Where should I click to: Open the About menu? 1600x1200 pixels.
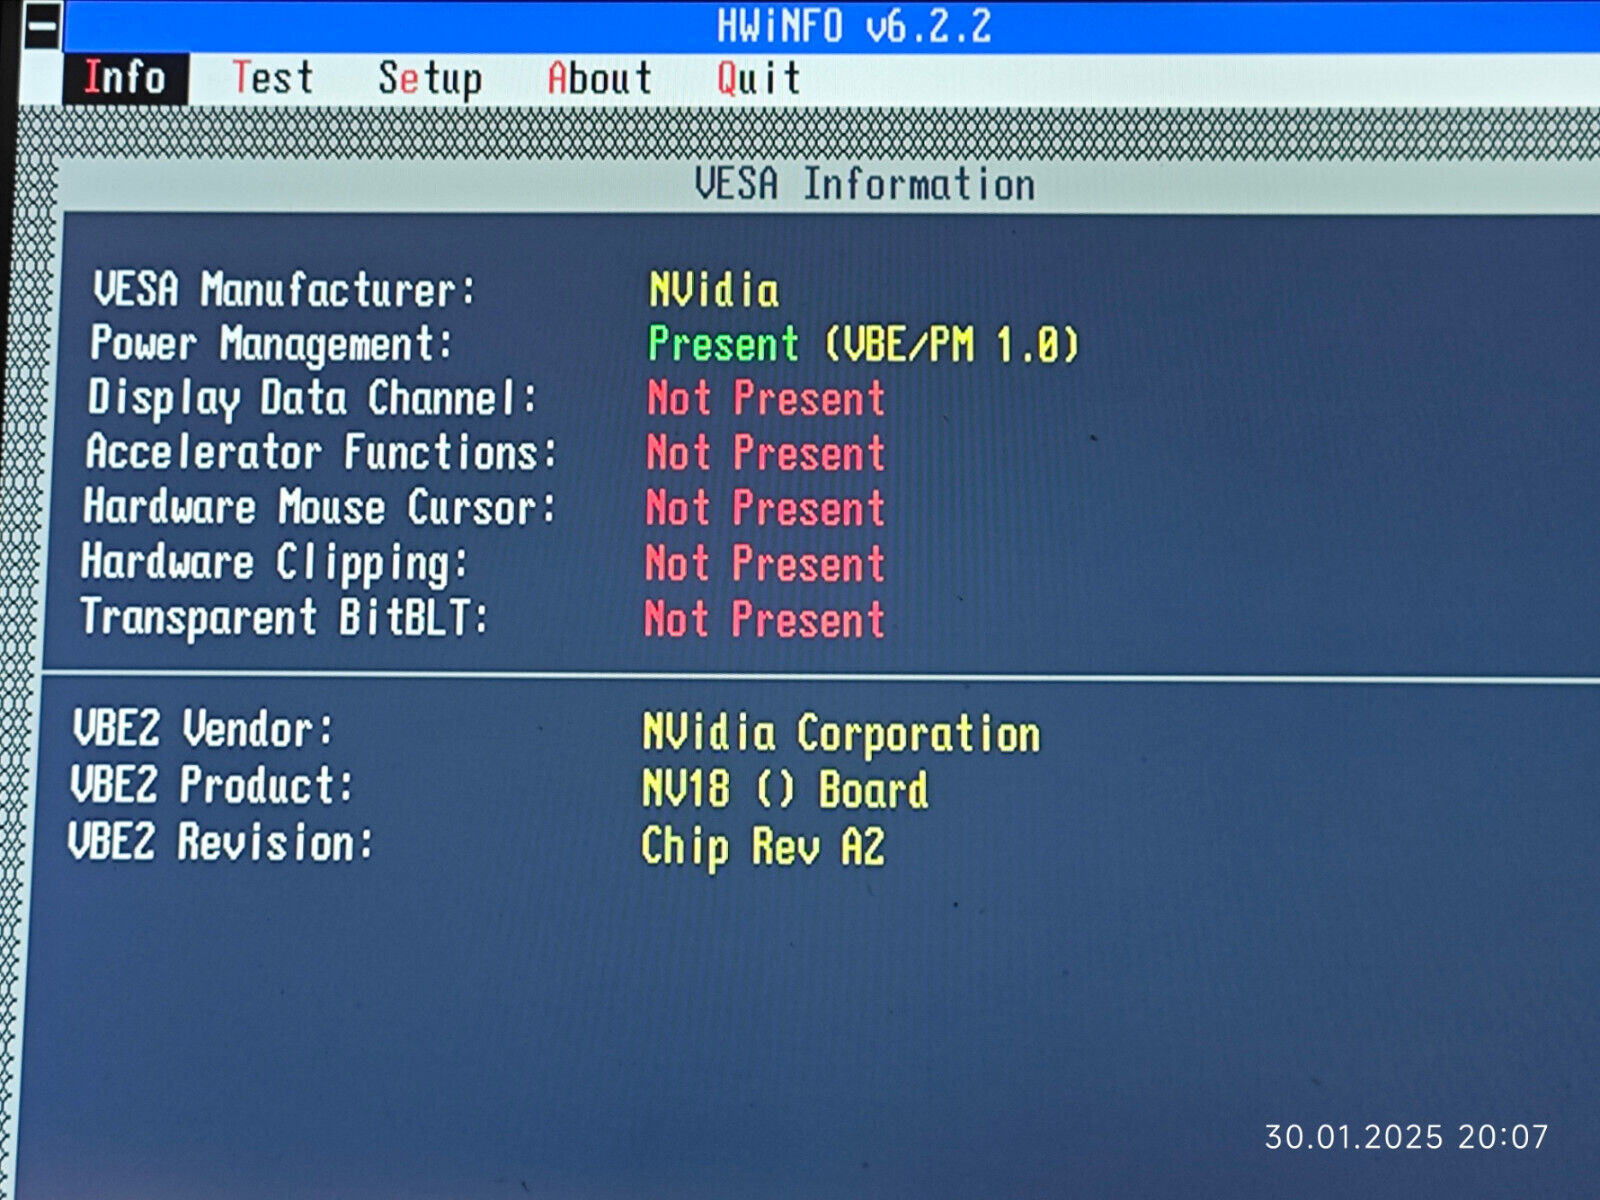coord(600,78)
